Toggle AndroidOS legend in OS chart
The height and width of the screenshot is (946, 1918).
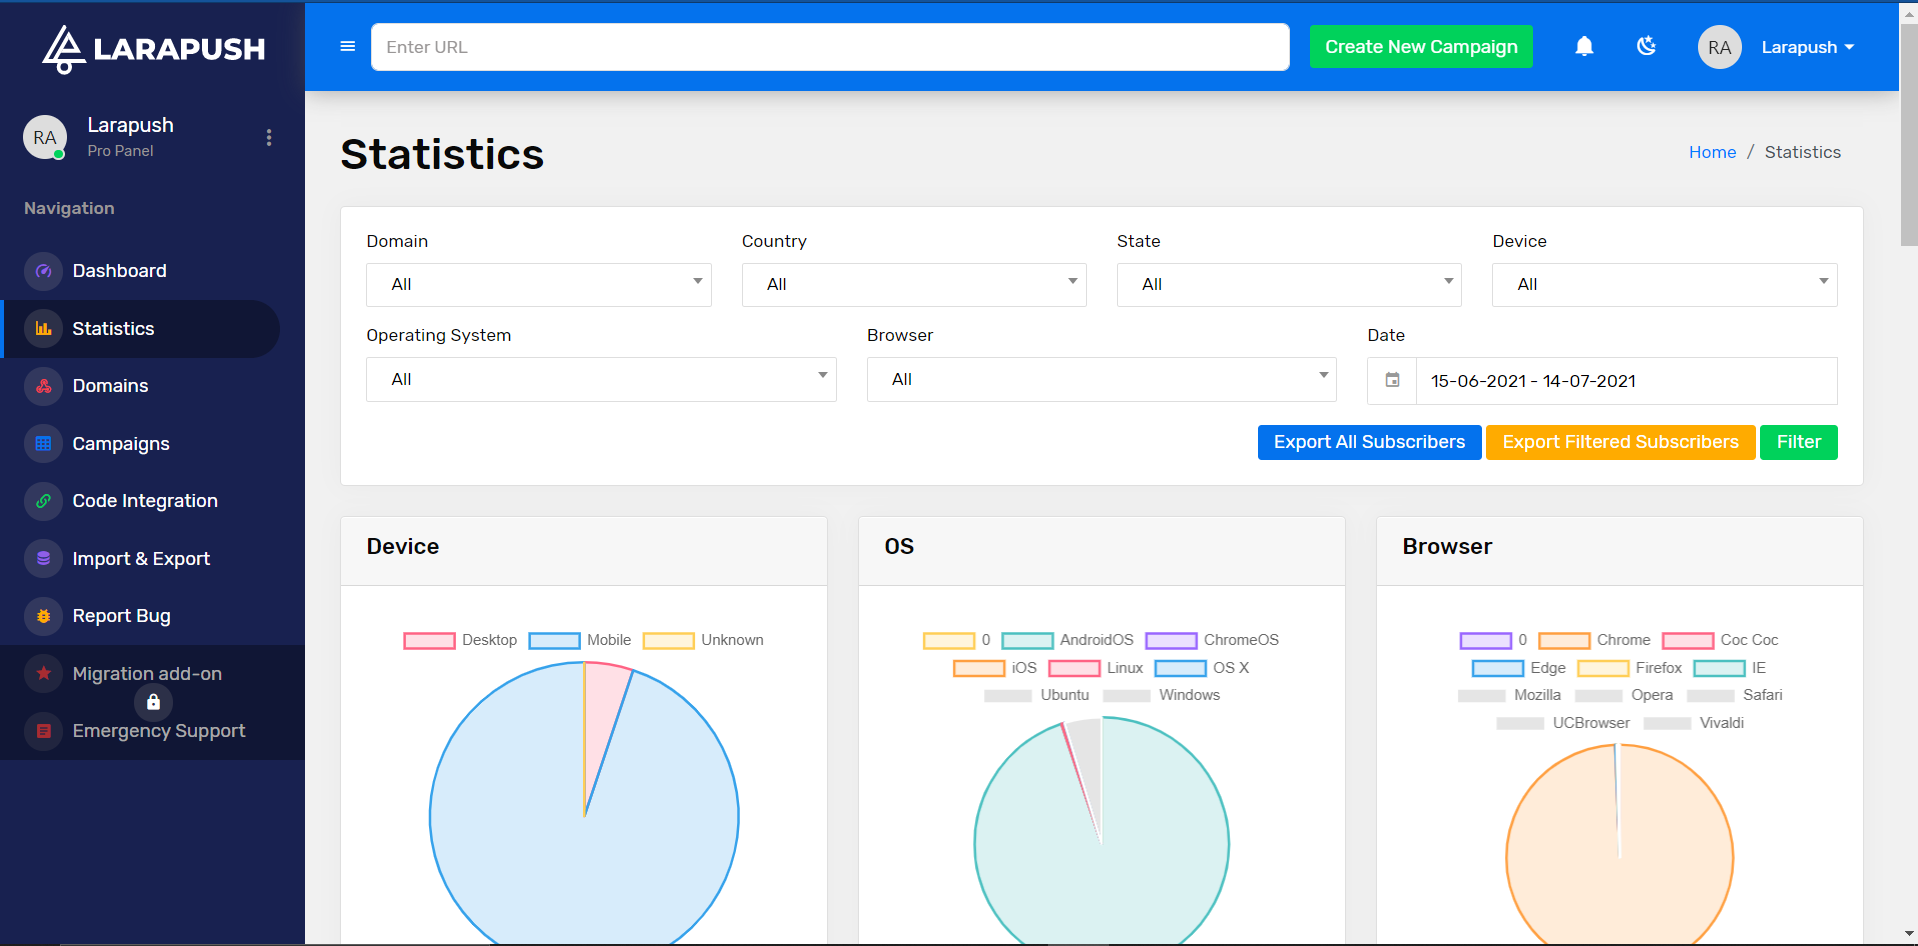coord(1067,640)
